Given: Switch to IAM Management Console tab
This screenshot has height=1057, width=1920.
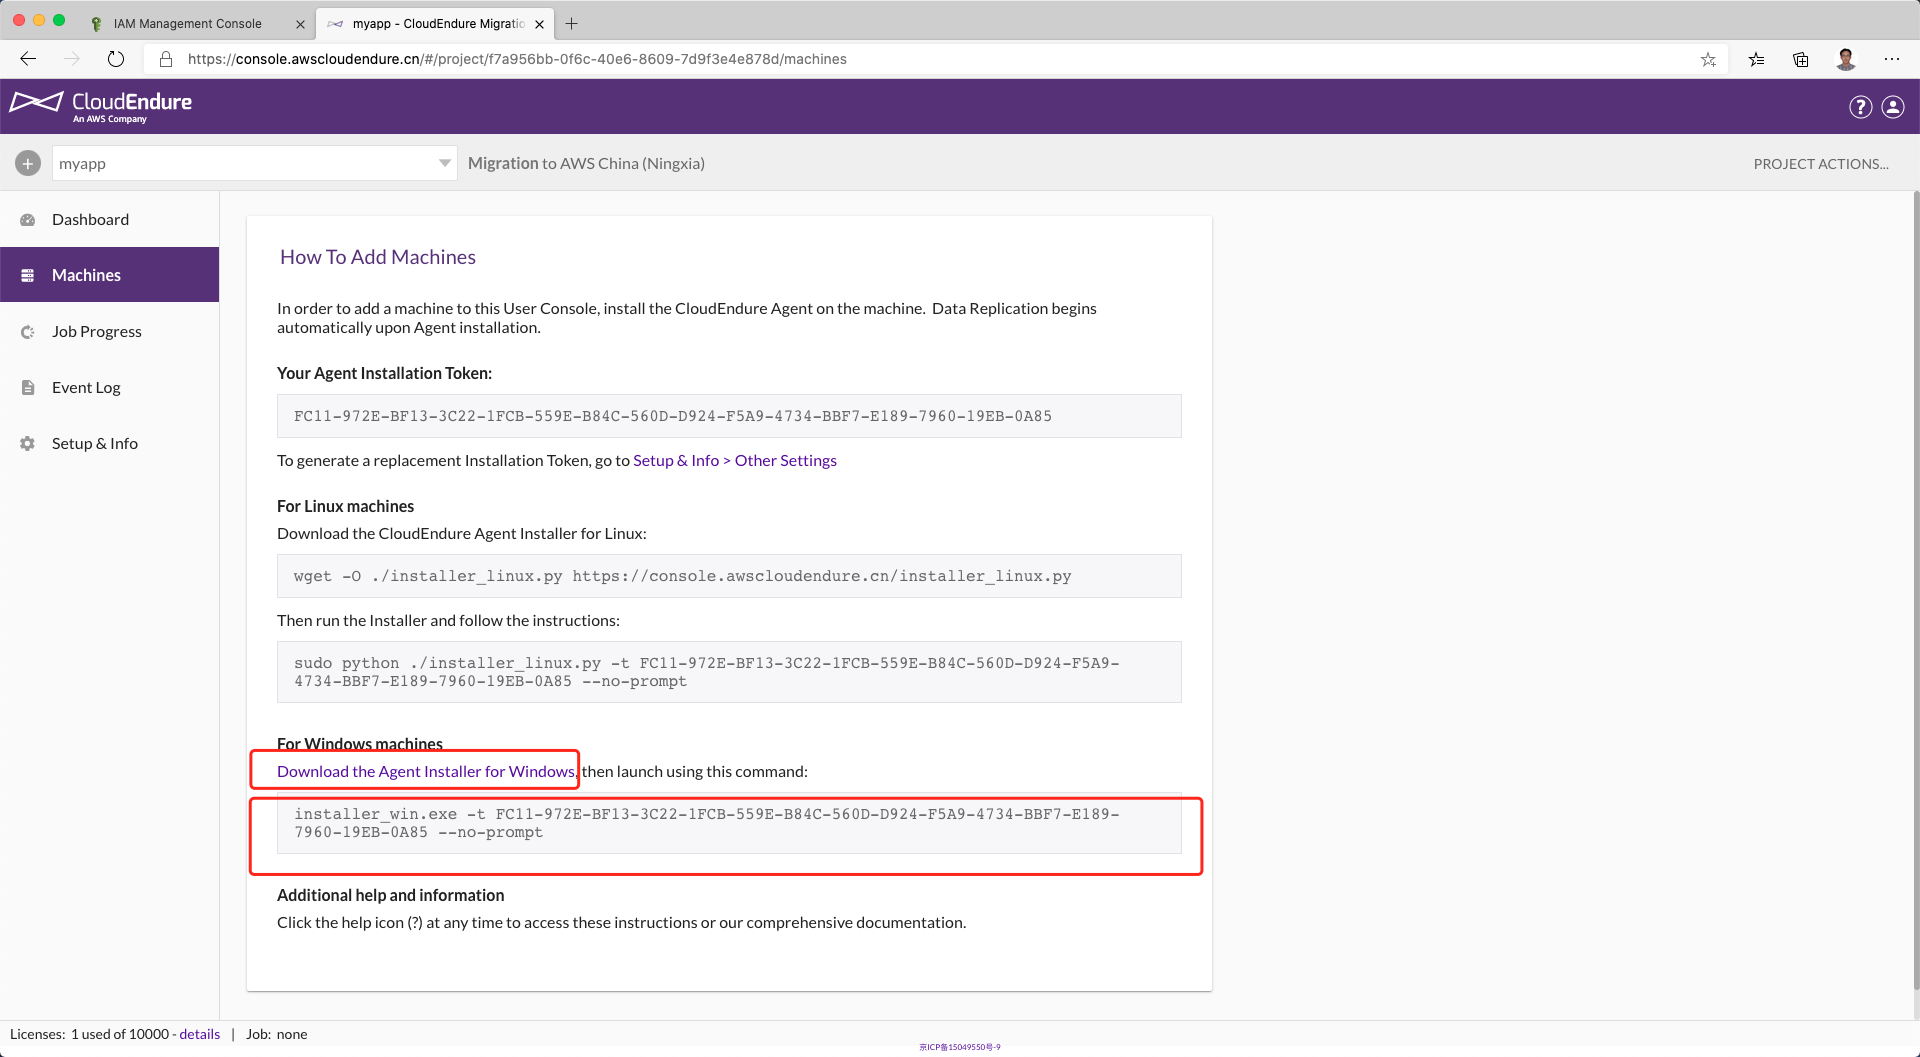Looking at the screenshot, I should pyautogui.click(x=188, y=23).
